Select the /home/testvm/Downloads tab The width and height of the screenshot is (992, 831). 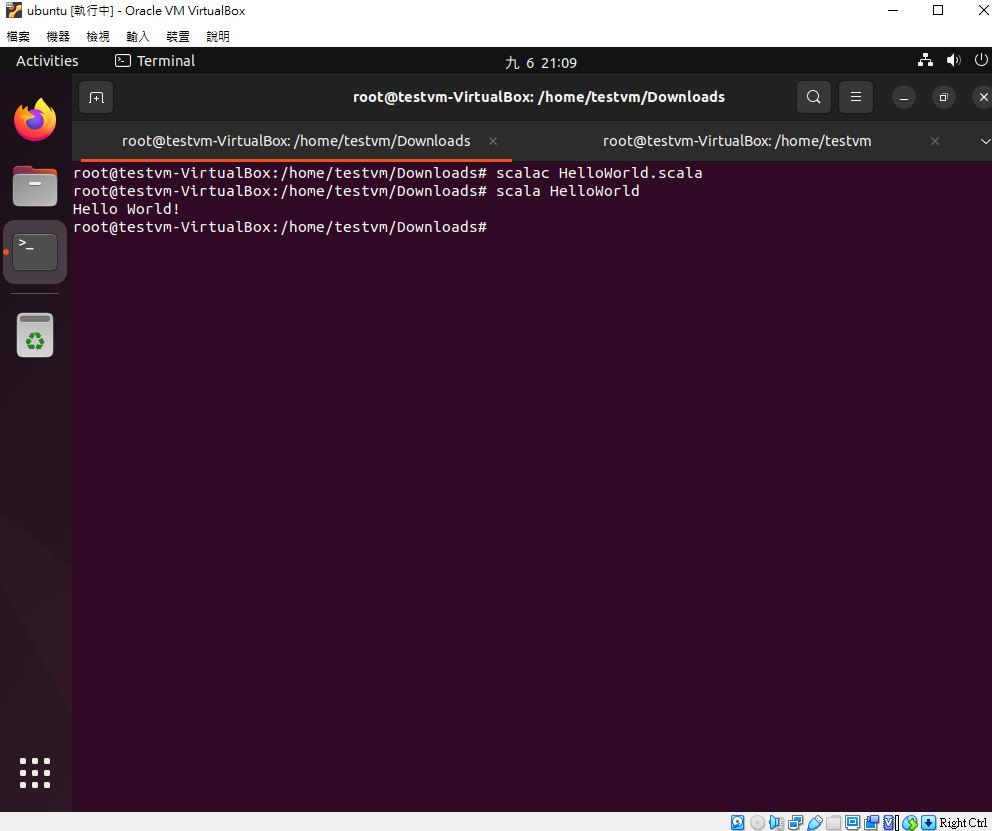point(296,141)
